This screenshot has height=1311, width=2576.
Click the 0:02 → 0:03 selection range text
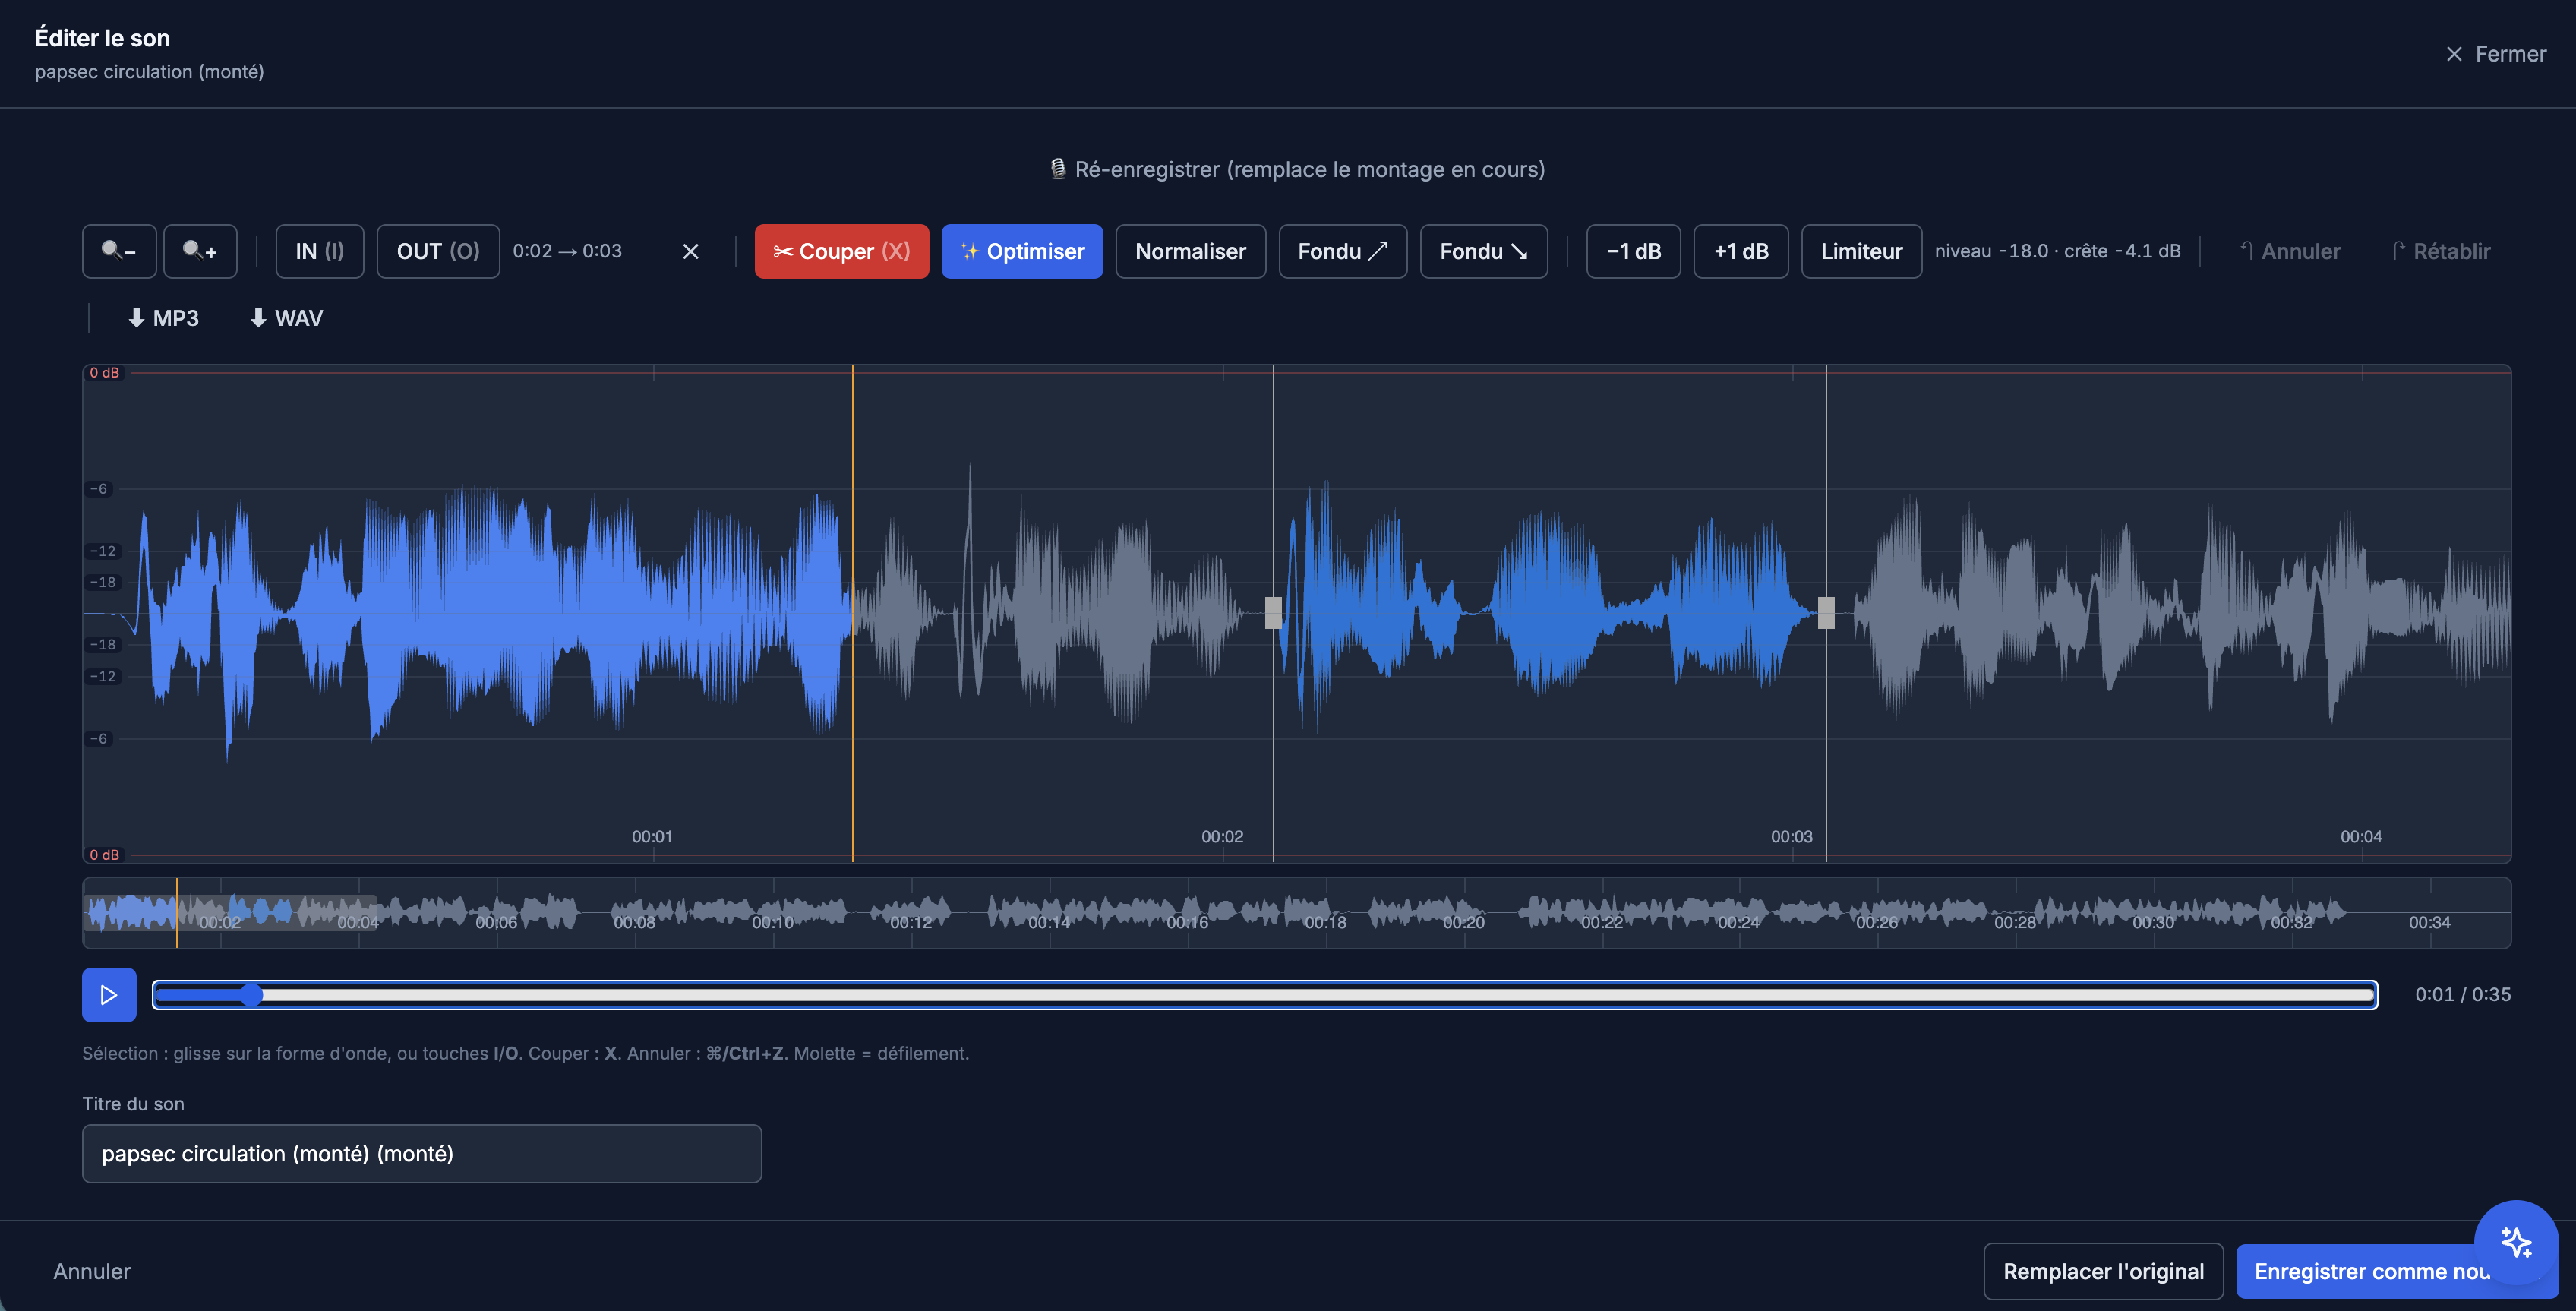pyautogui.click(x=567, y=251)
